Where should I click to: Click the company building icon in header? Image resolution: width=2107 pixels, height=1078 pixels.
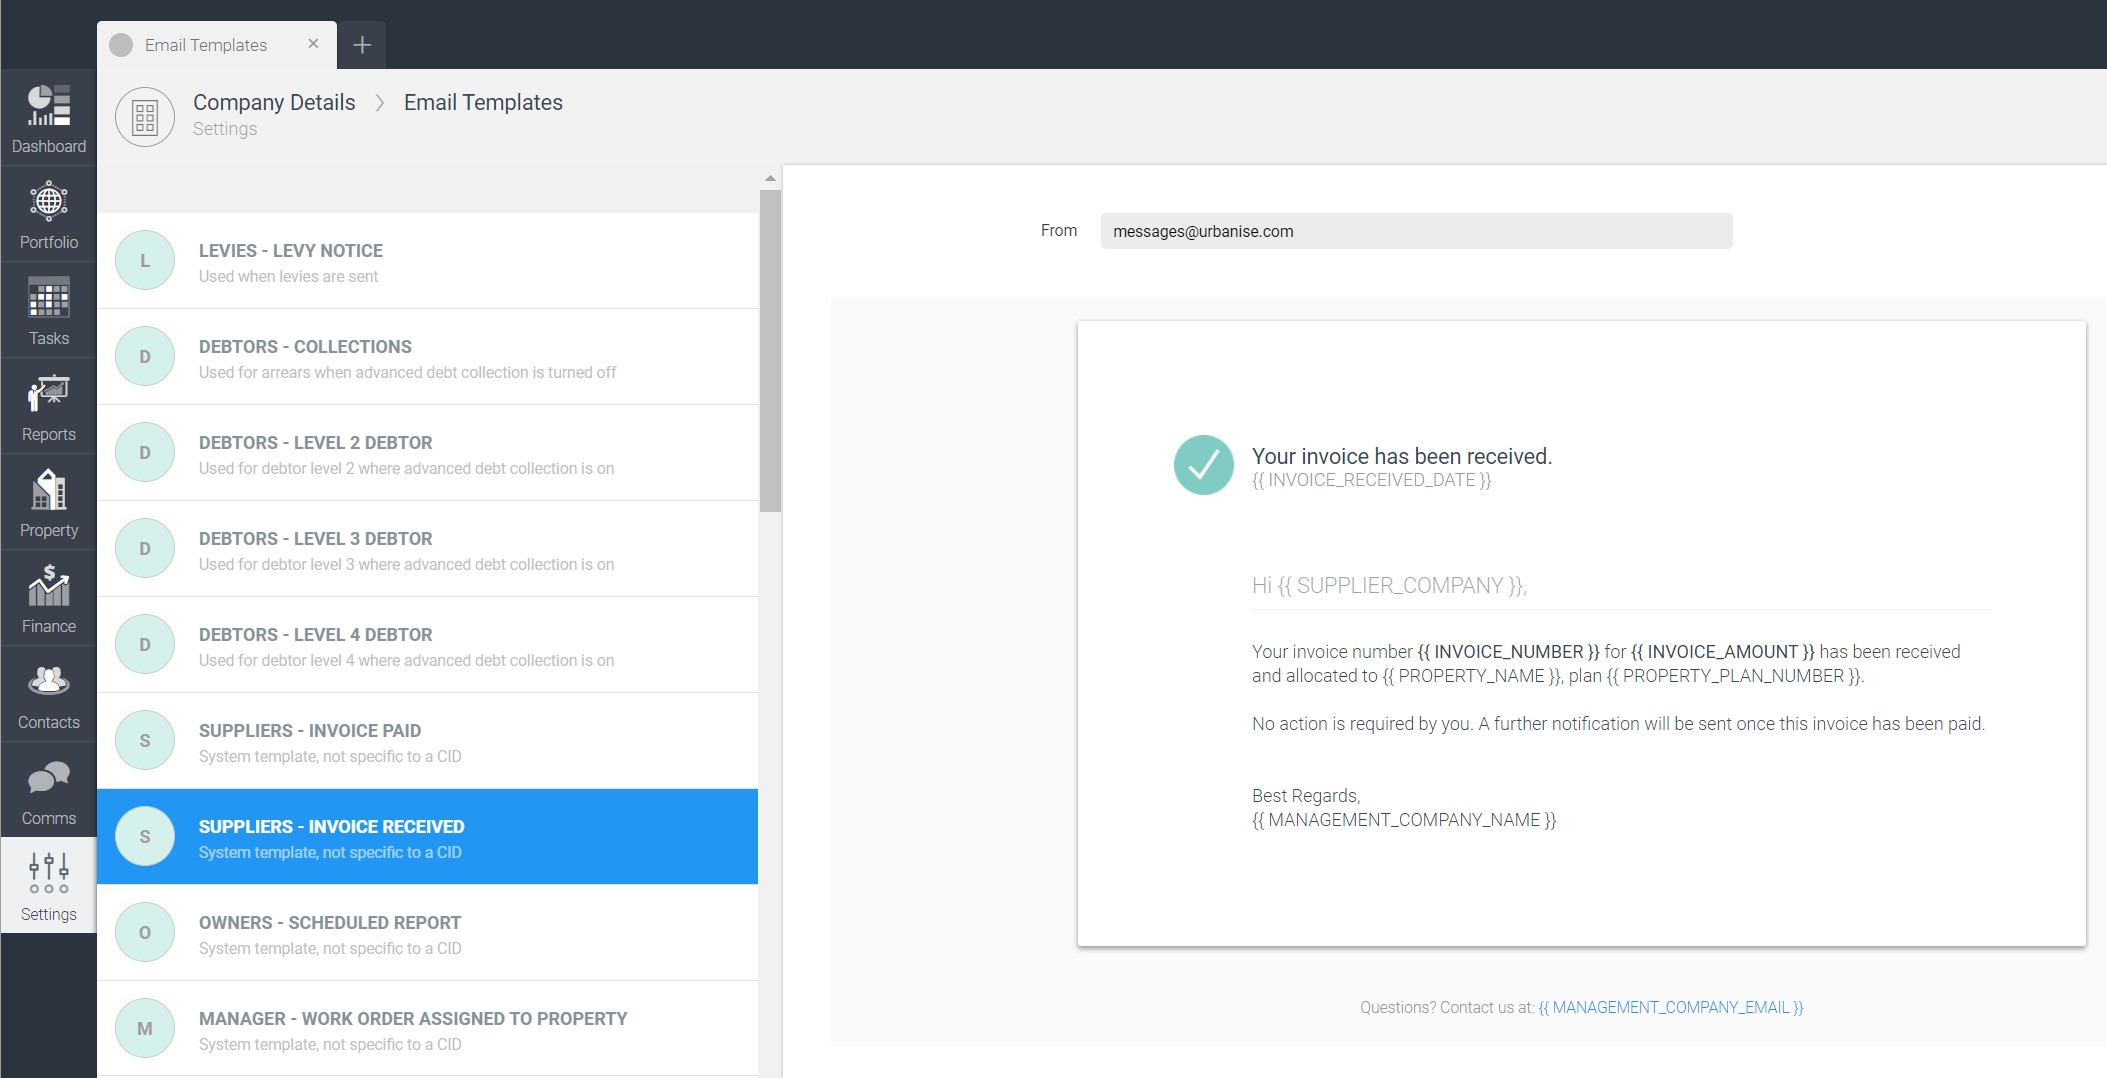145,117
